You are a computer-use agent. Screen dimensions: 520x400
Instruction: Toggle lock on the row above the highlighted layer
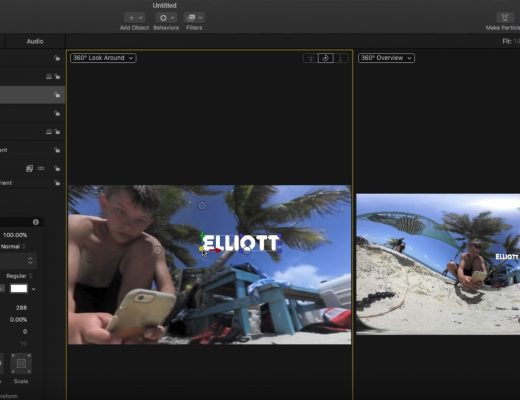click(57, 77)
